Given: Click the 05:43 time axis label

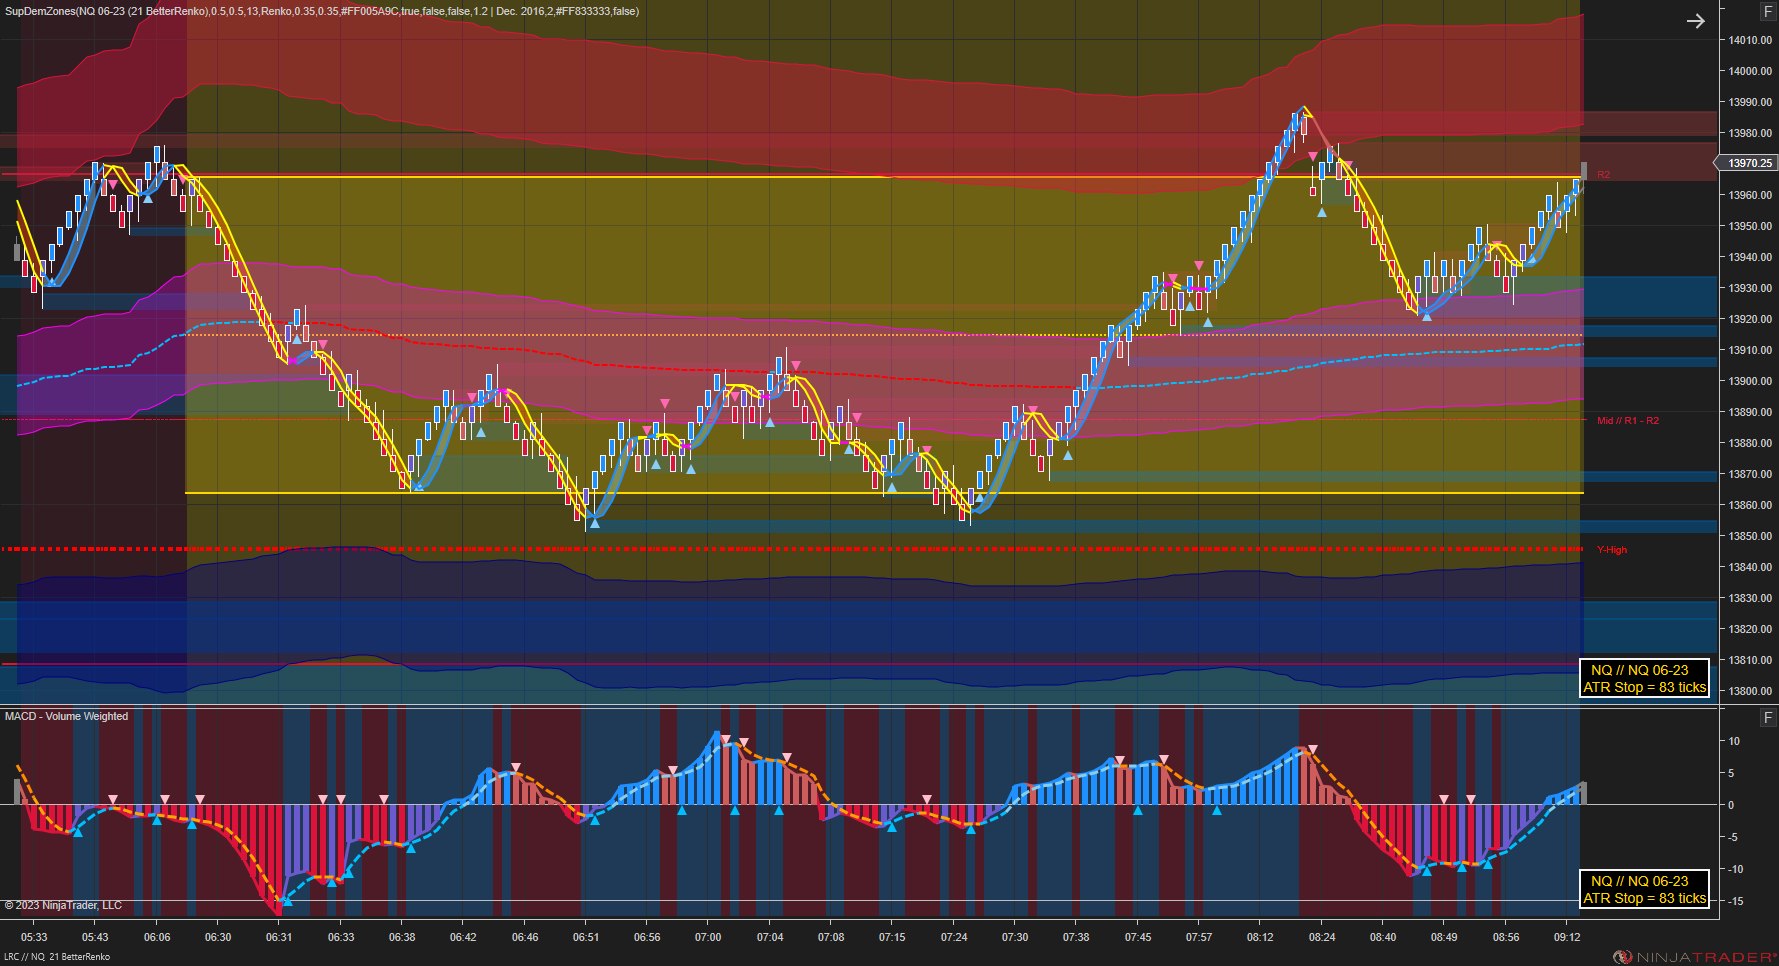Looking at the screenshot, I should coord(95,937).
